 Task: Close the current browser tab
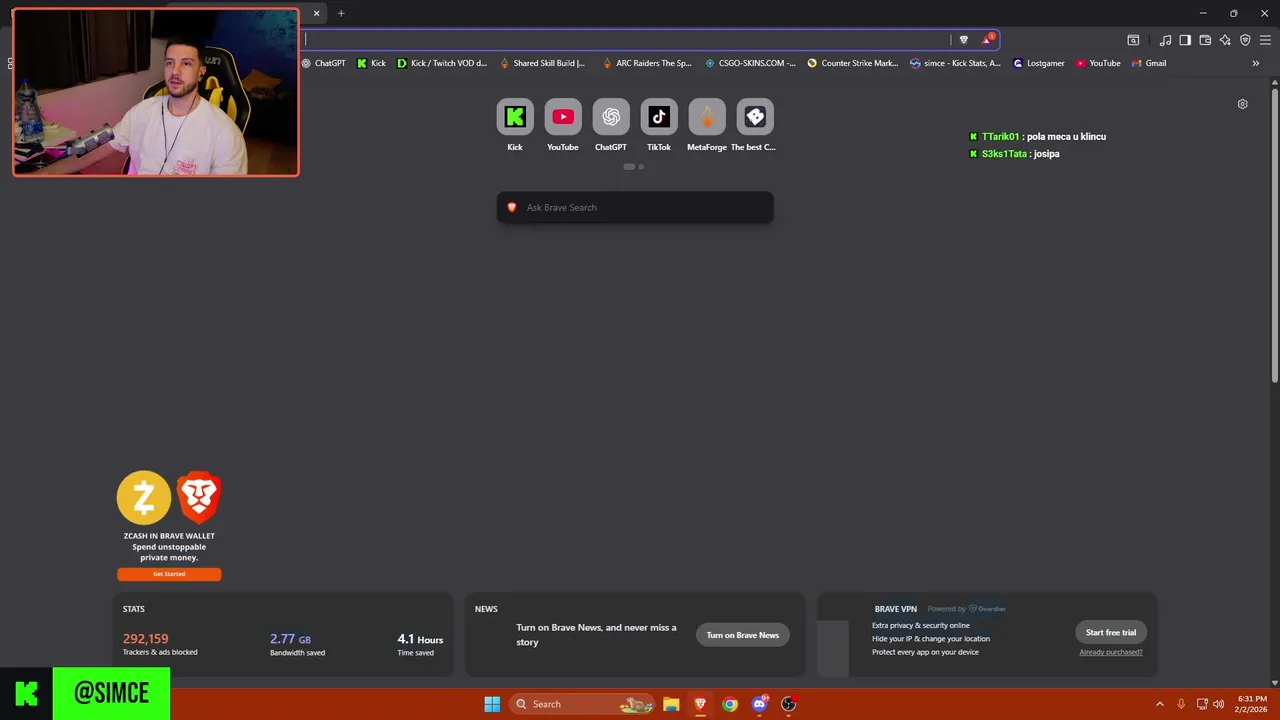[x=317, y=13]
